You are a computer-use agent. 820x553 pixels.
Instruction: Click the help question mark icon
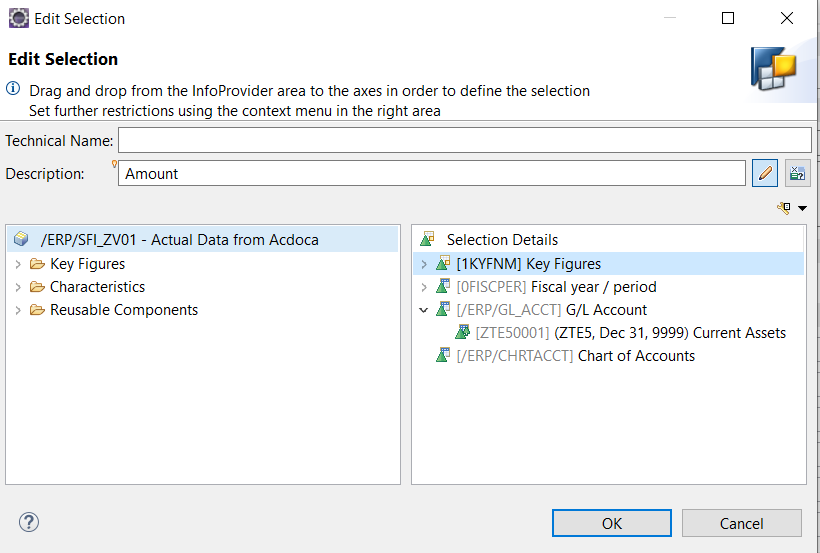click(29, 522)
